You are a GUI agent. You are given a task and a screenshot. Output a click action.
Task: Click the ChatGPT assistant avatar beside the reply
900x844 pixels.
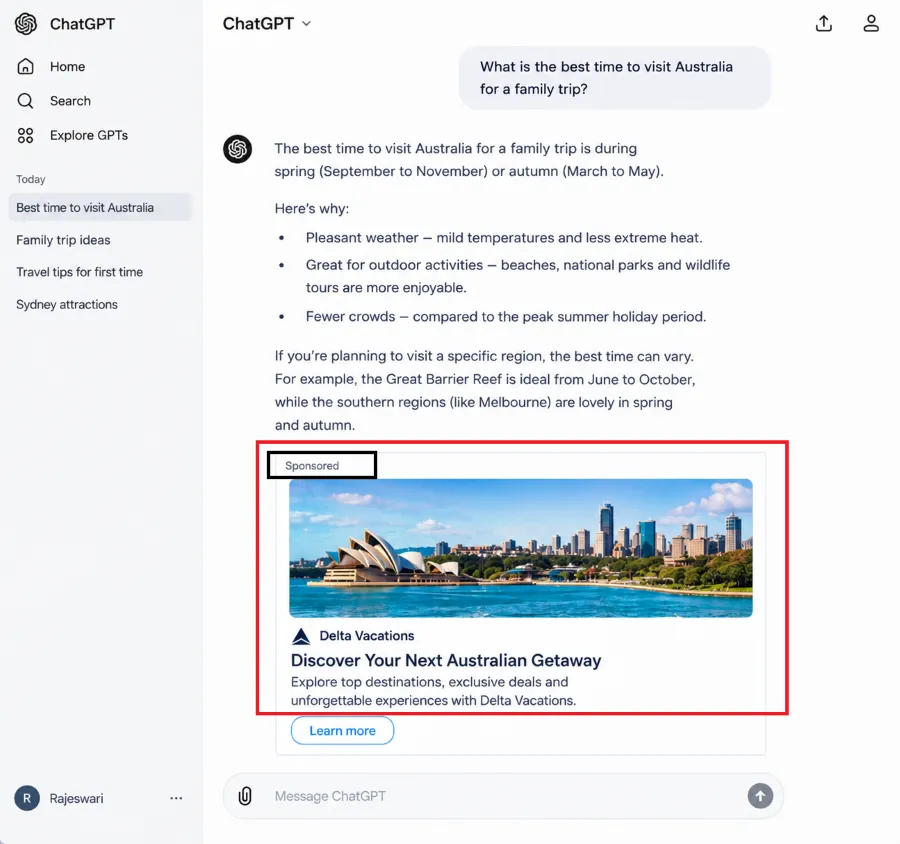click(238, 149)
